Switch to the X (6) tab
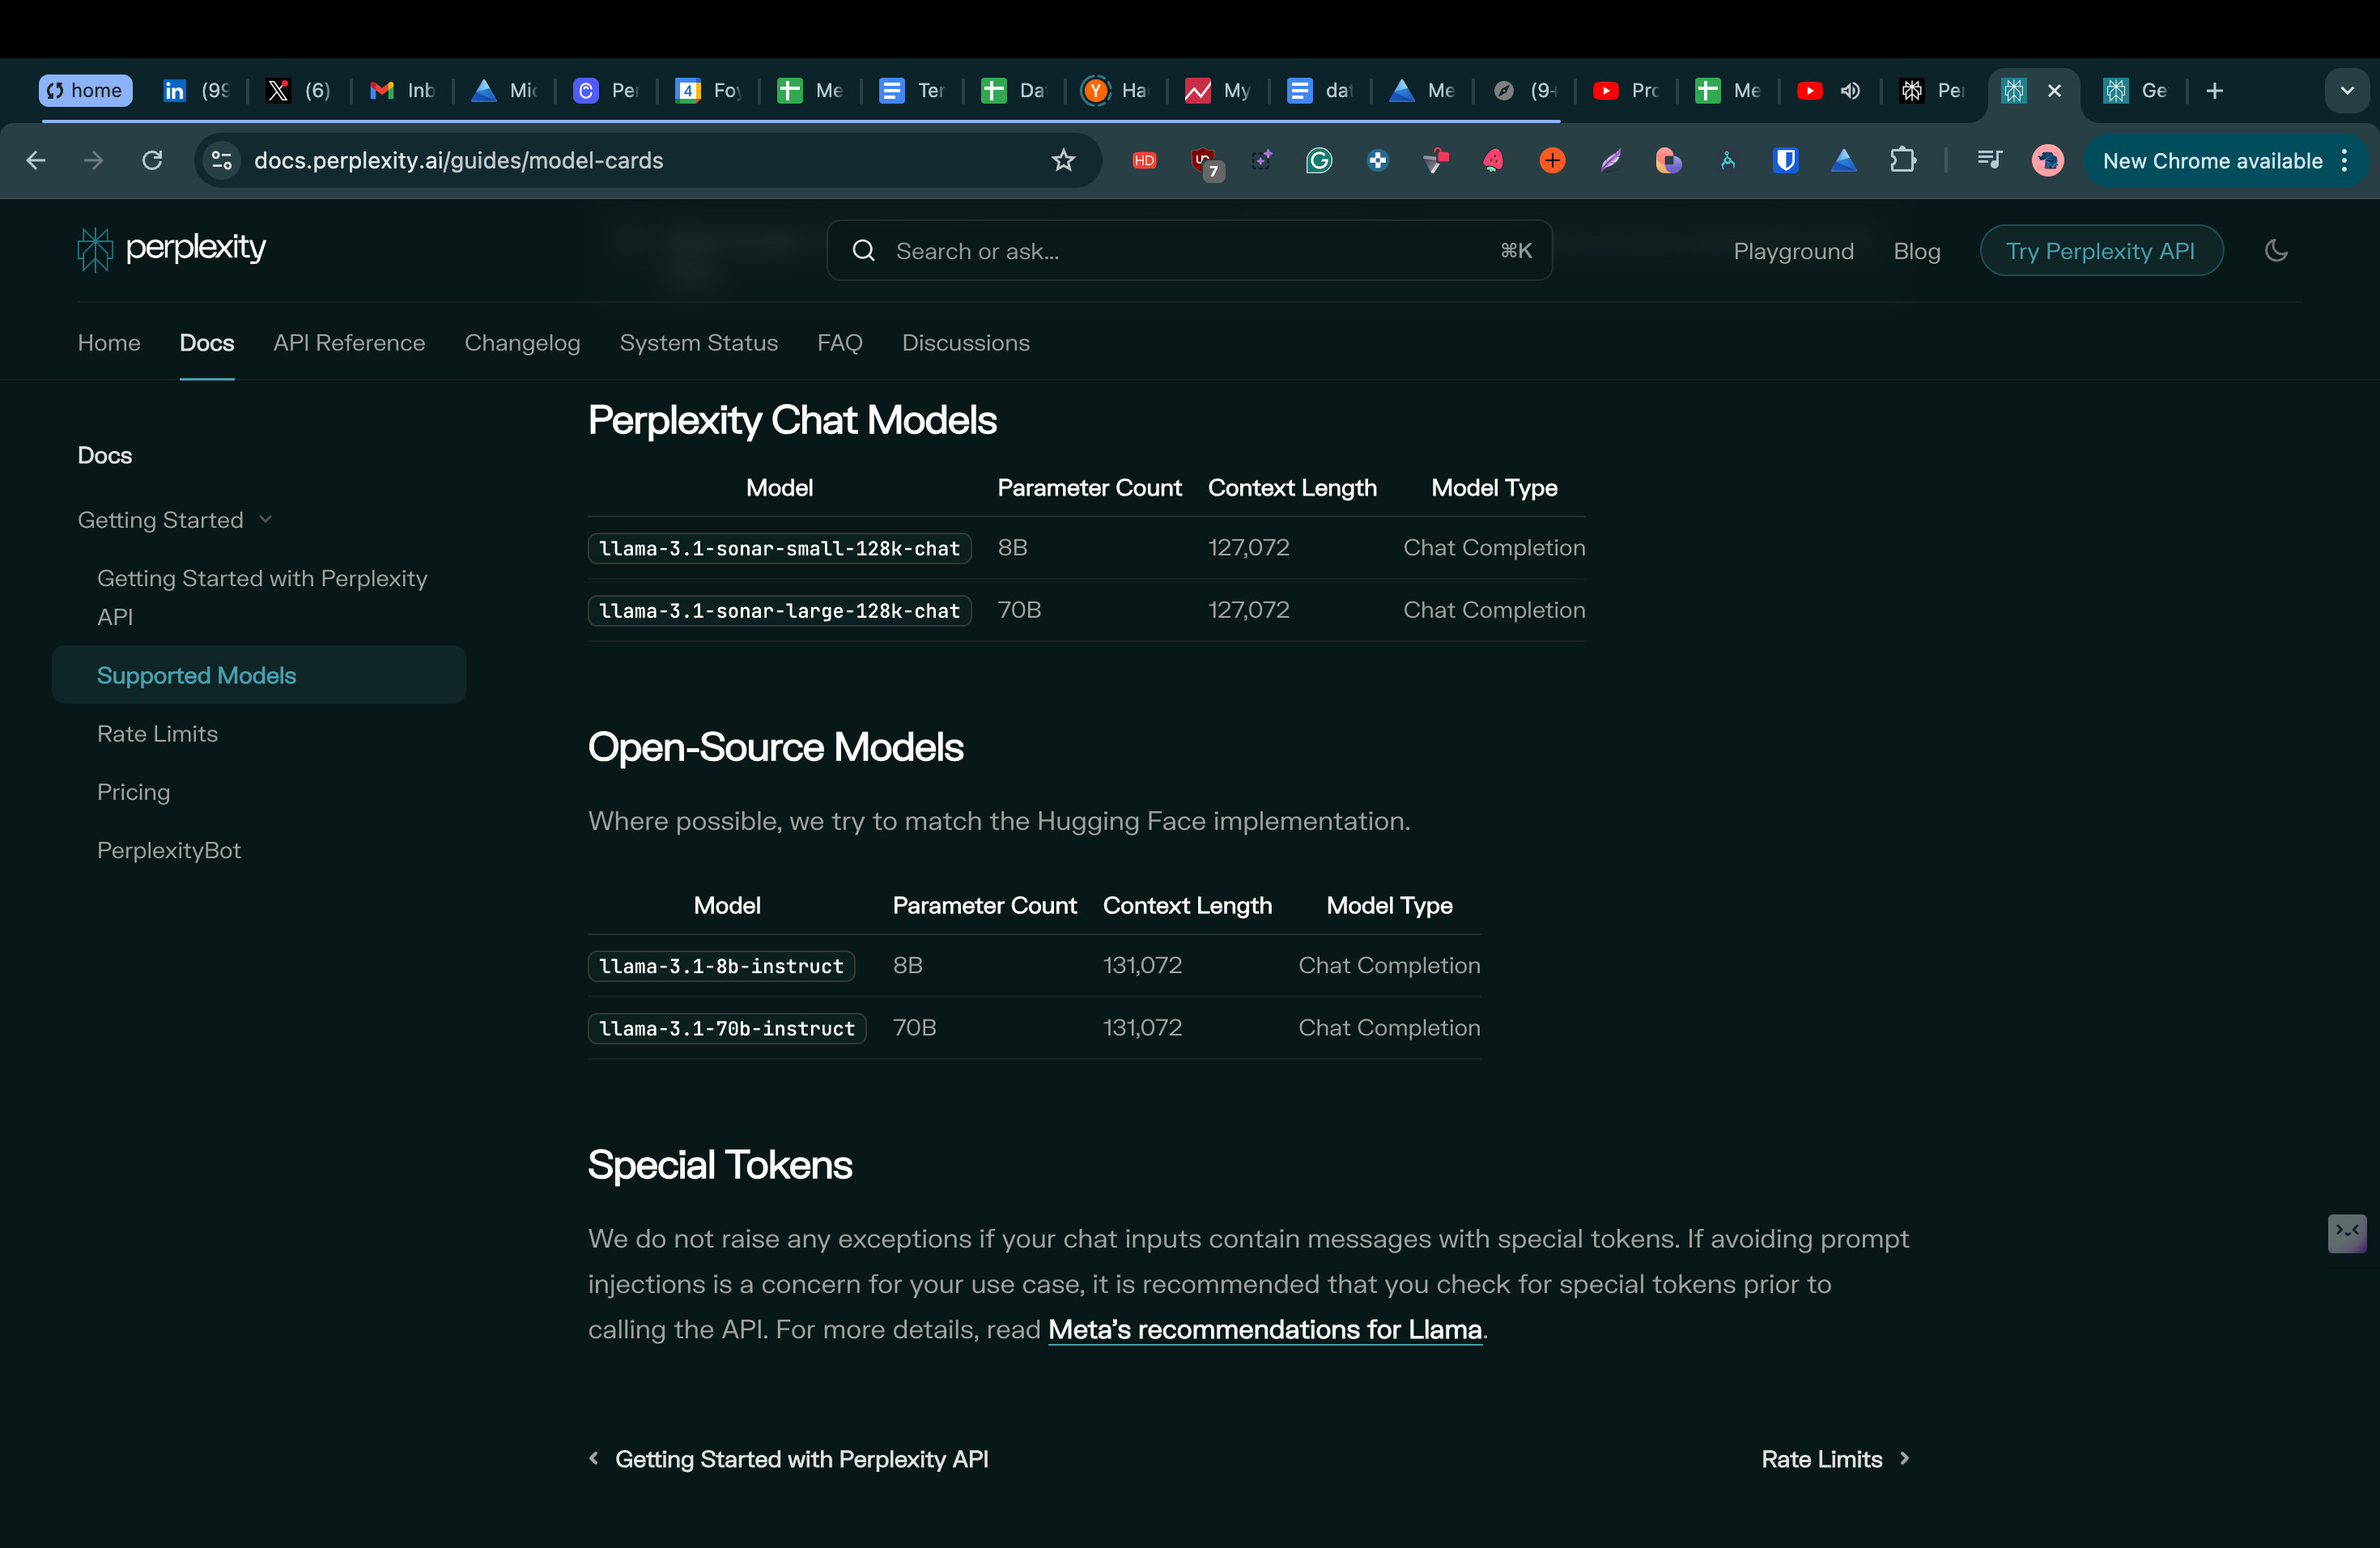The height and width of the screenshot is (1548, 2380). point(298,91)
